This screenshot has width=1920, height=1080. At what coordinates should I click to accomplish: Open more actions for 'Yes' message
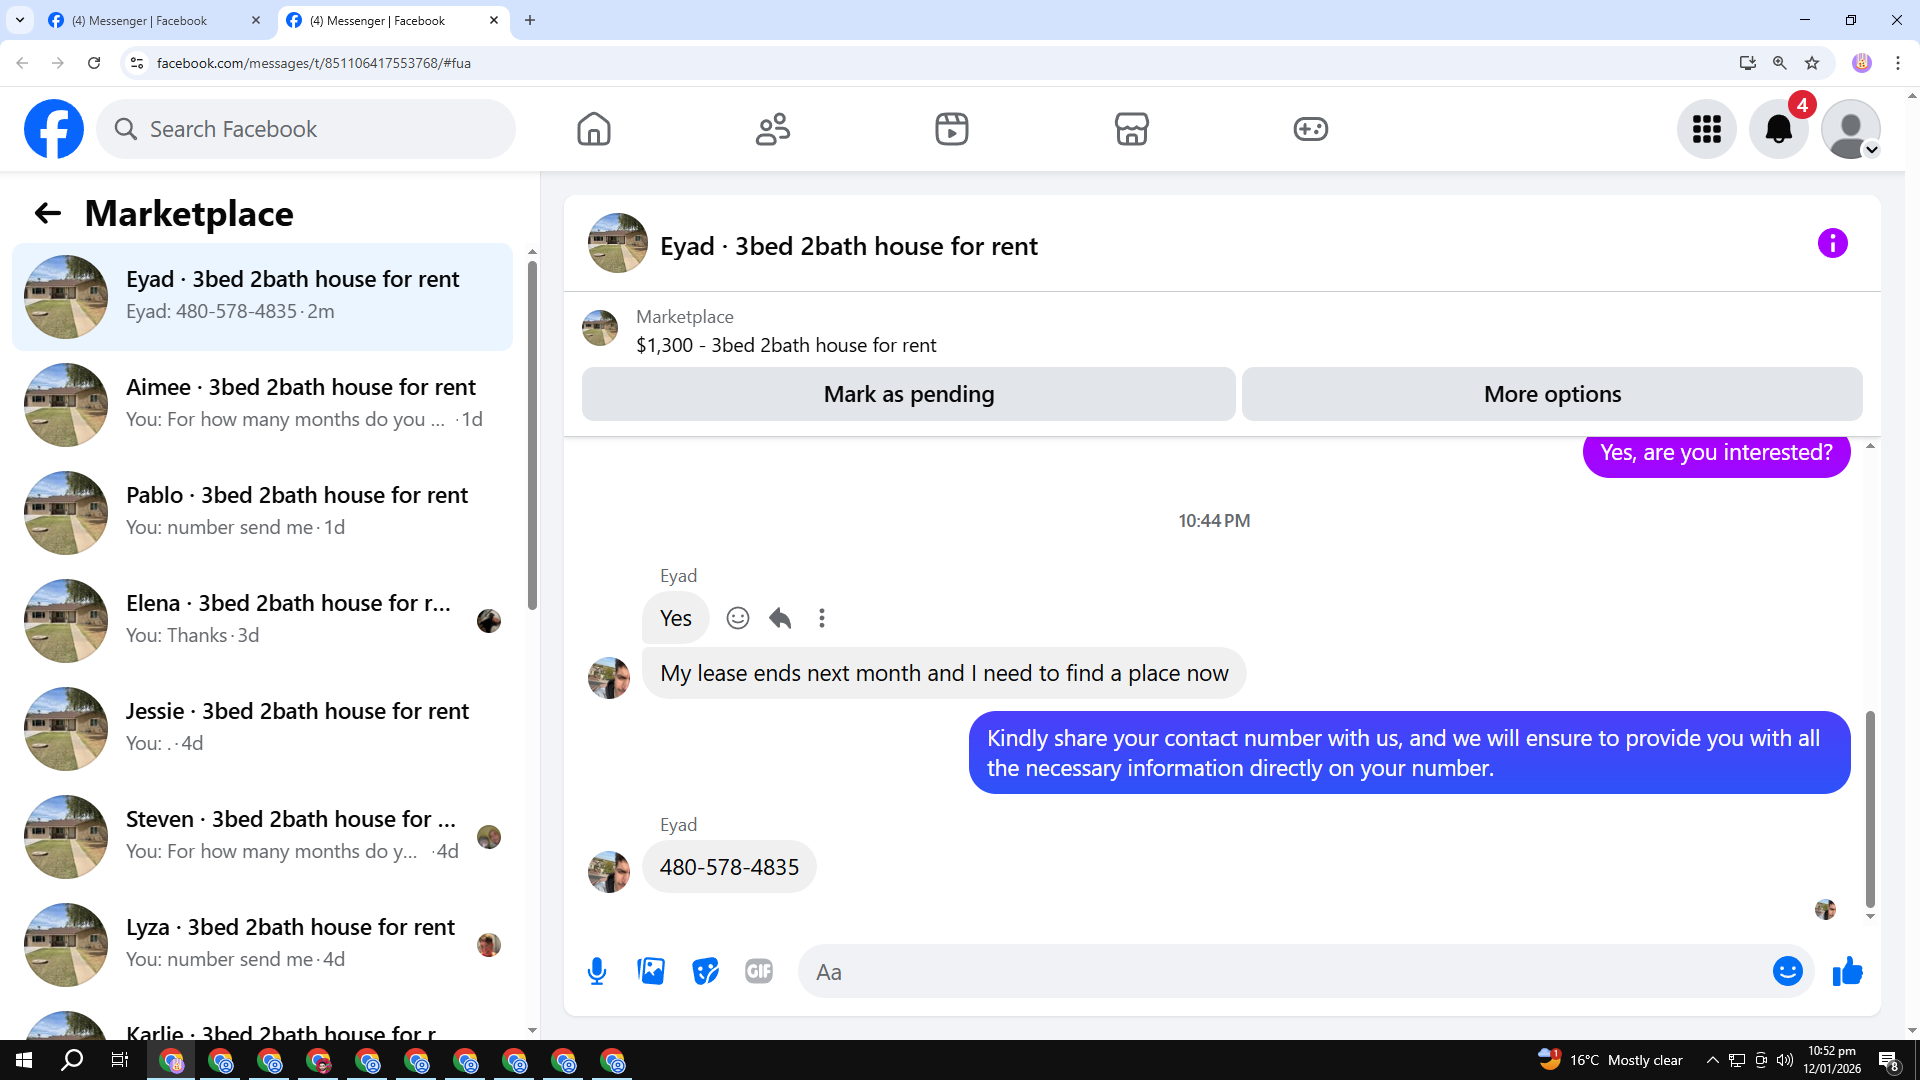[822, 618]
